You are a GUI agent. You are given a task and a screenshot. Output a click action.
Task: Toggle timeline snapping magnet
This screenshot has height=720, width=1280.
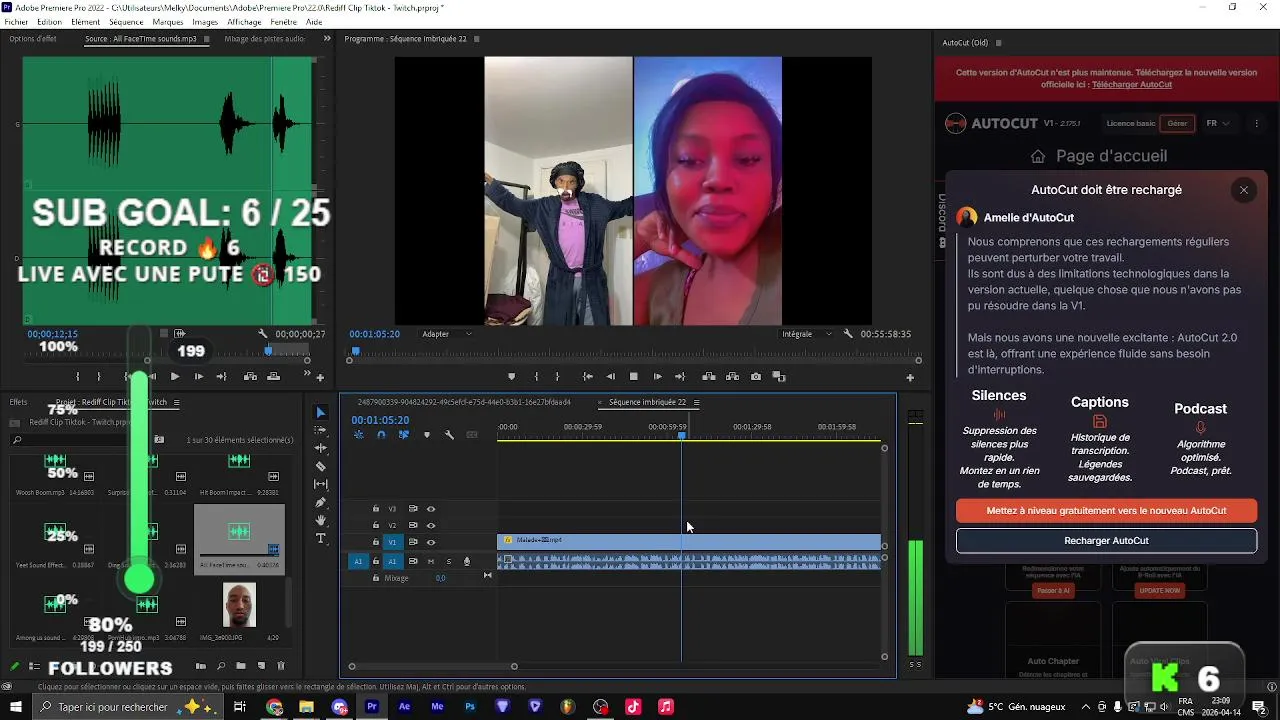pos(381,435)
